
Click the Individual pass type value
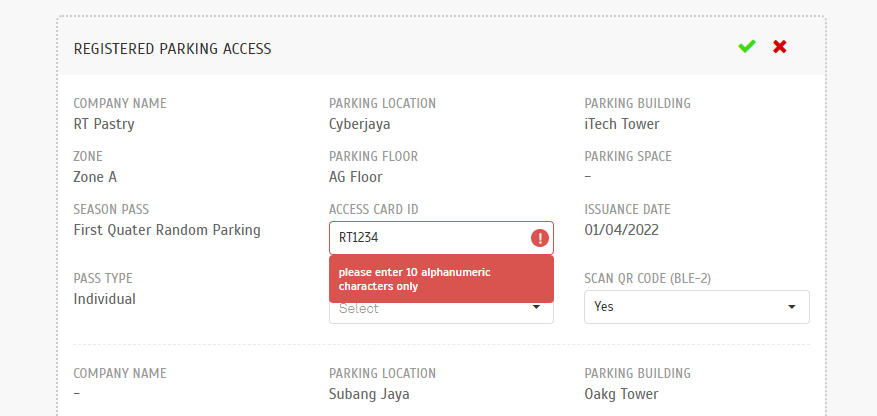[105, 299]
